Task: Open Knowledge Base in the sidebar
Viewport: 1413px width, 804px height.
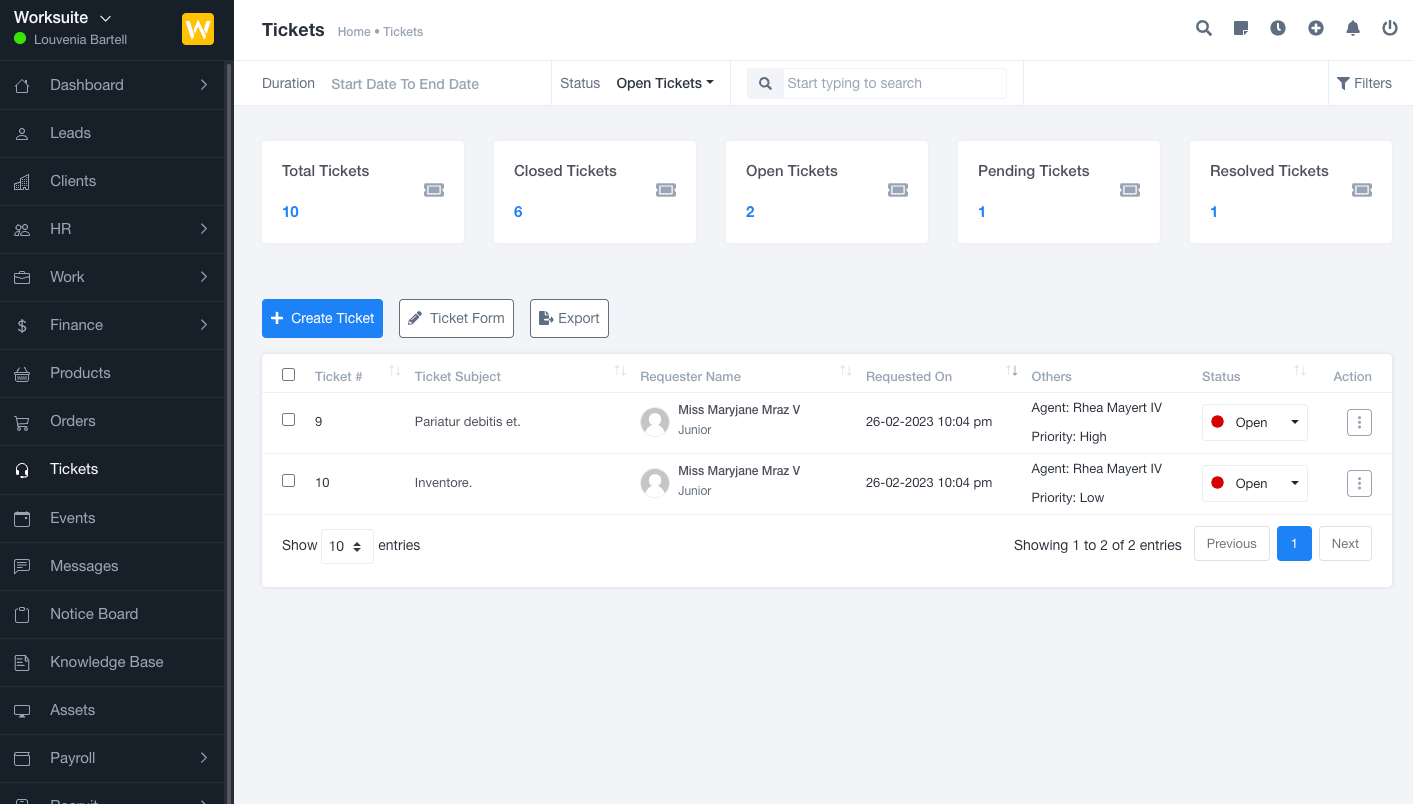Action: [x=106, y=662]
